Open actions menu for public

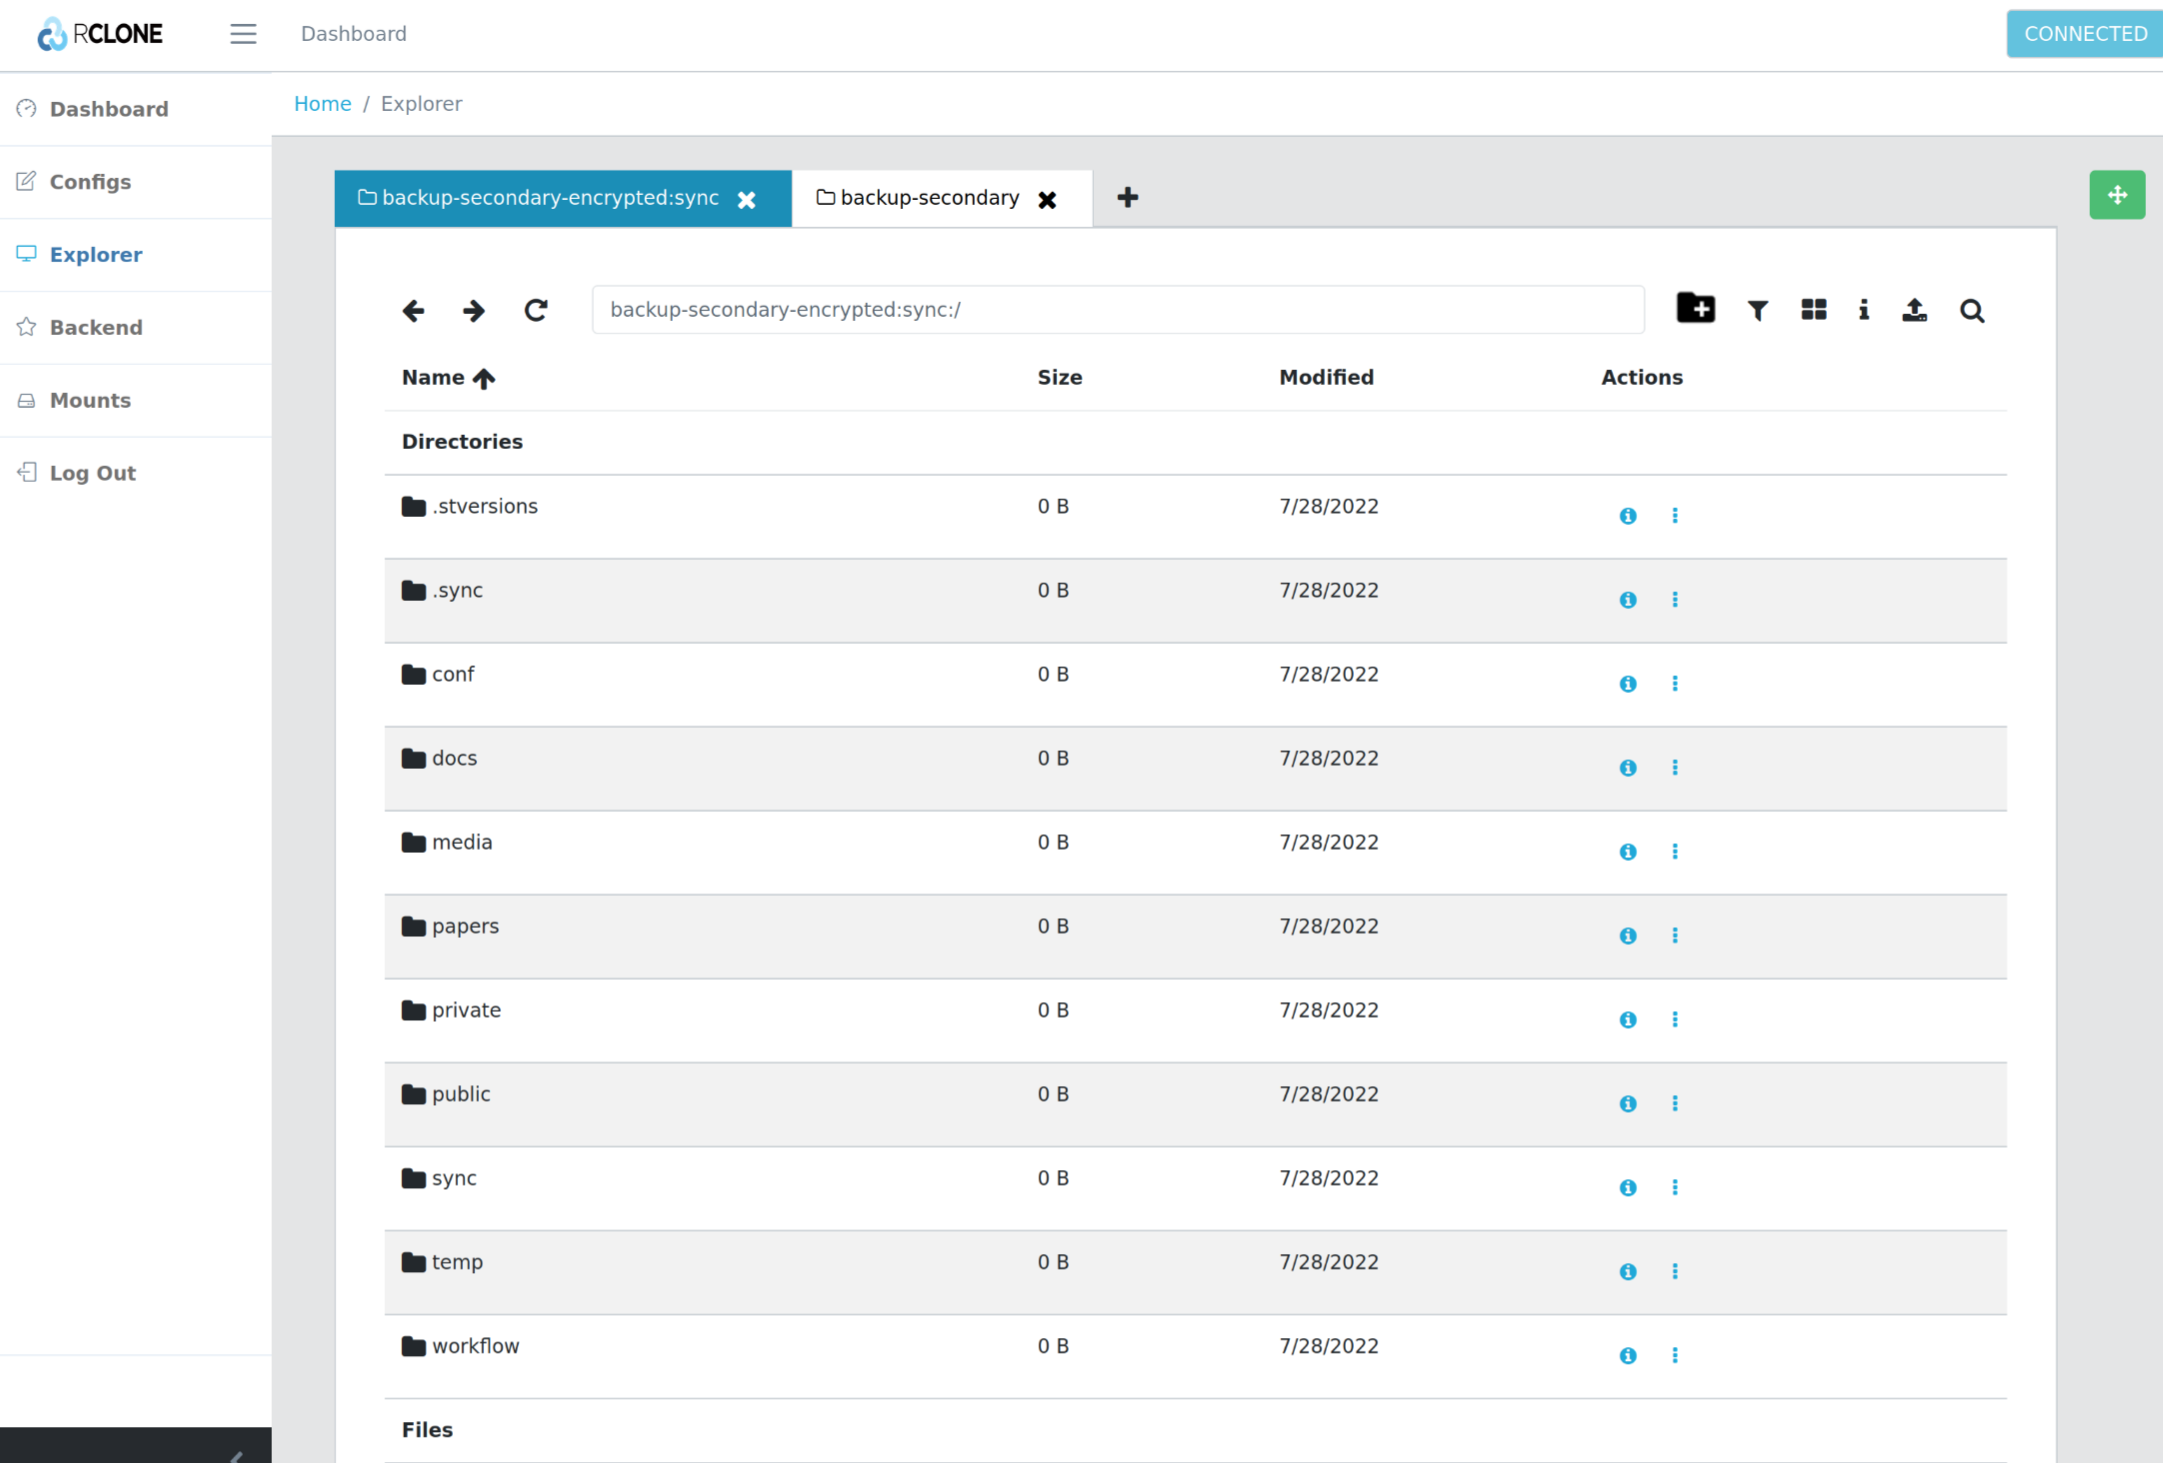(x=1675, y=1104)
